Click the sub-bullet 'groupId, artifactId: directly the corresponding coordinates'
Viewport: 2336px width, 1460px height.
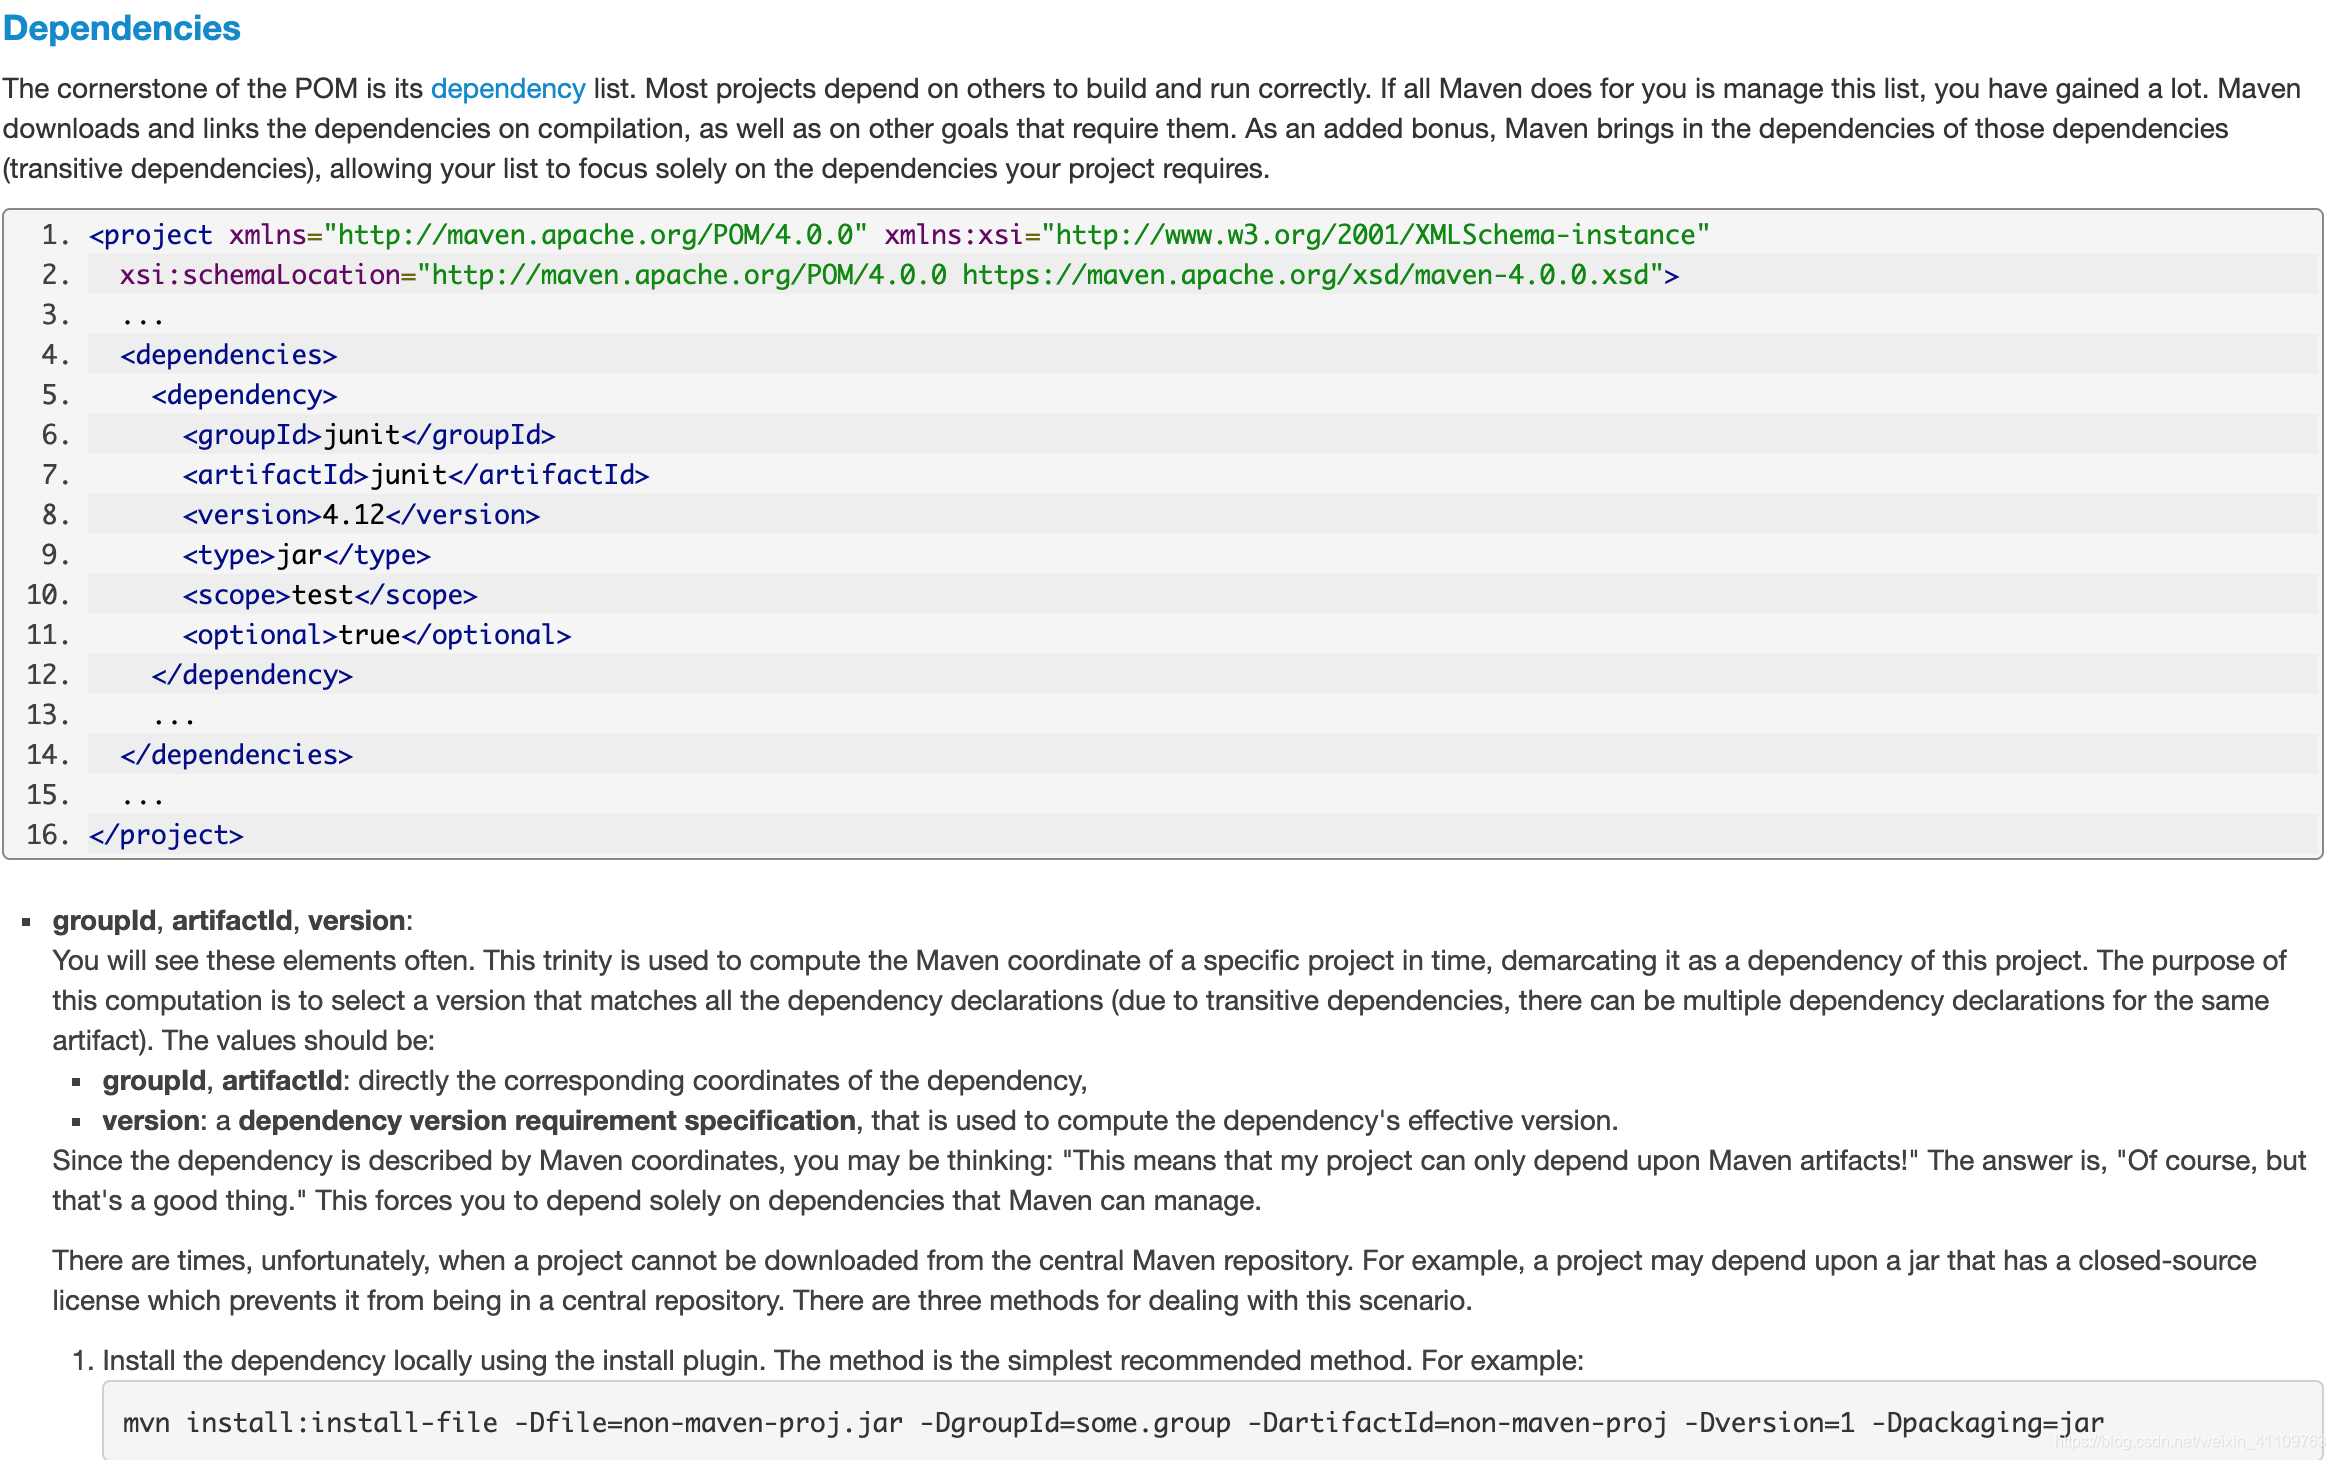pyautogui.click(x=595, y=1080)
